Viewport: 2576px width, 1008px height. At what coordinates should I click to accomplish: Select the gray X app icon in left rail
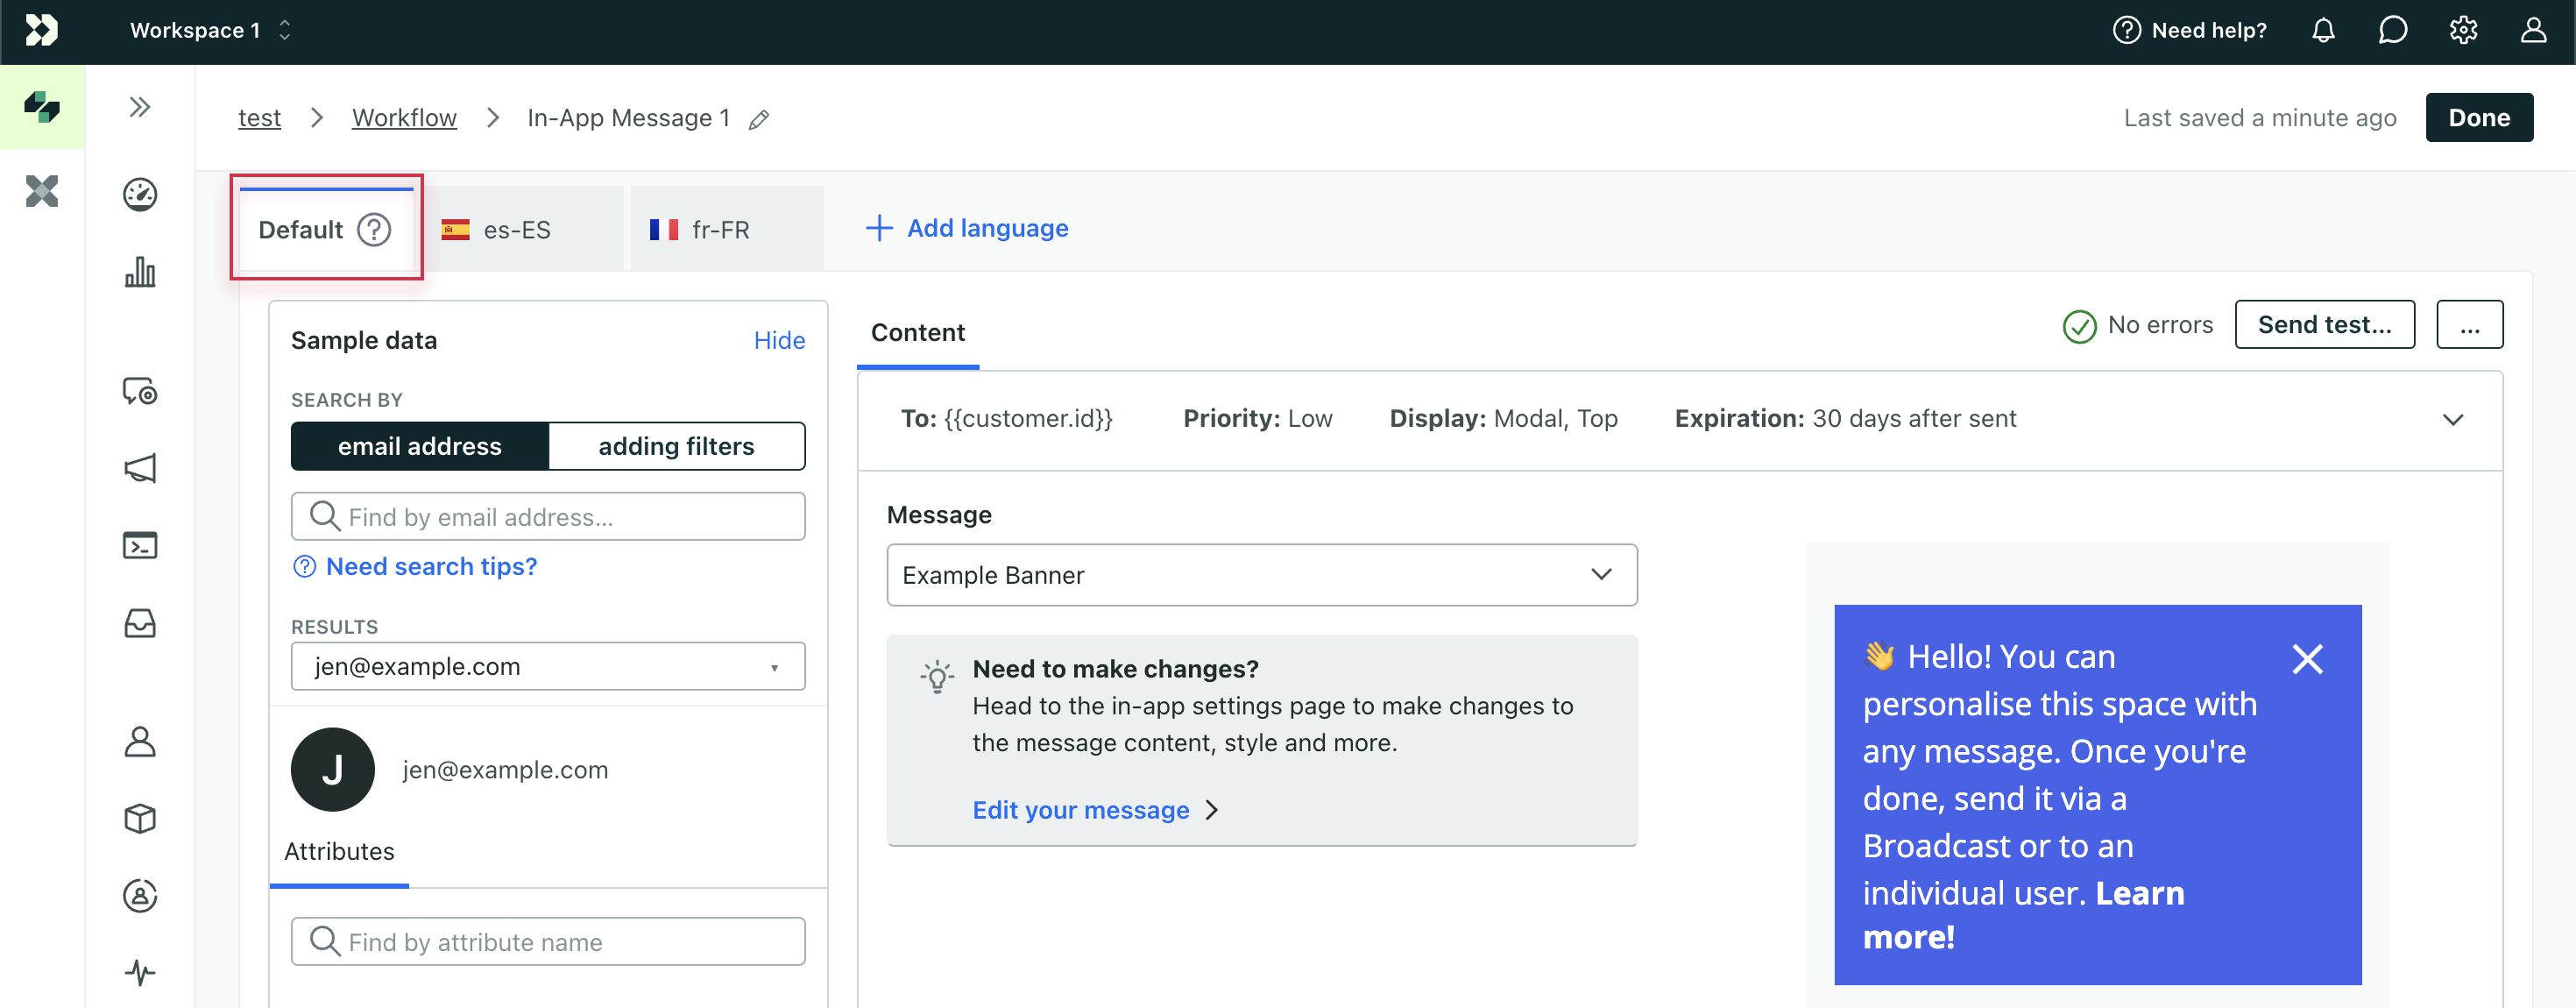pos(42,191)
